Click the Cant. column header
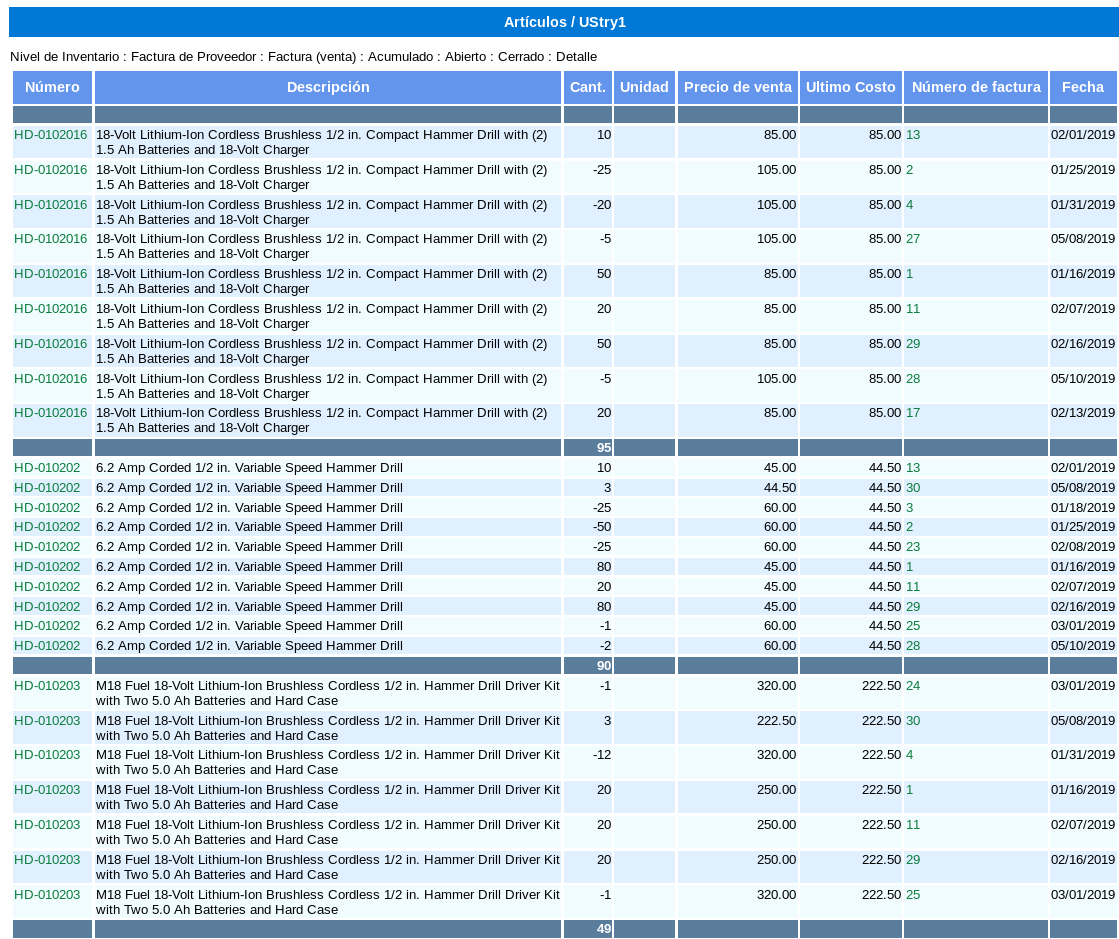 587,88
